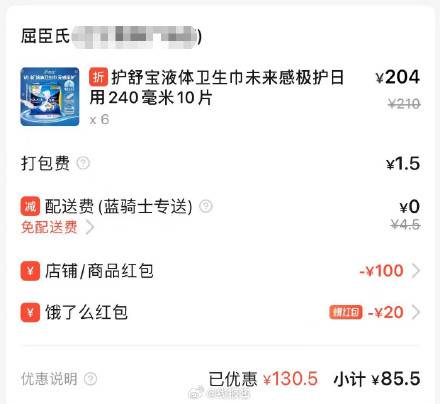Open the 屈臣氏 store name header

click(111, 36)
